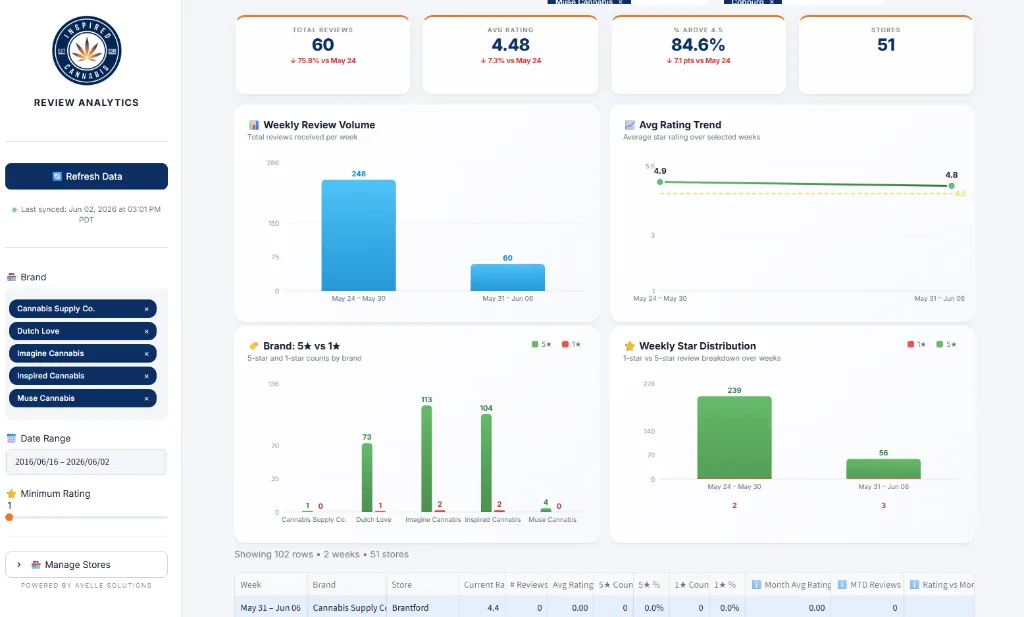Click the Powered by Avelle Solutions text
Screen dimensions: 1024x617
point(86,586)
